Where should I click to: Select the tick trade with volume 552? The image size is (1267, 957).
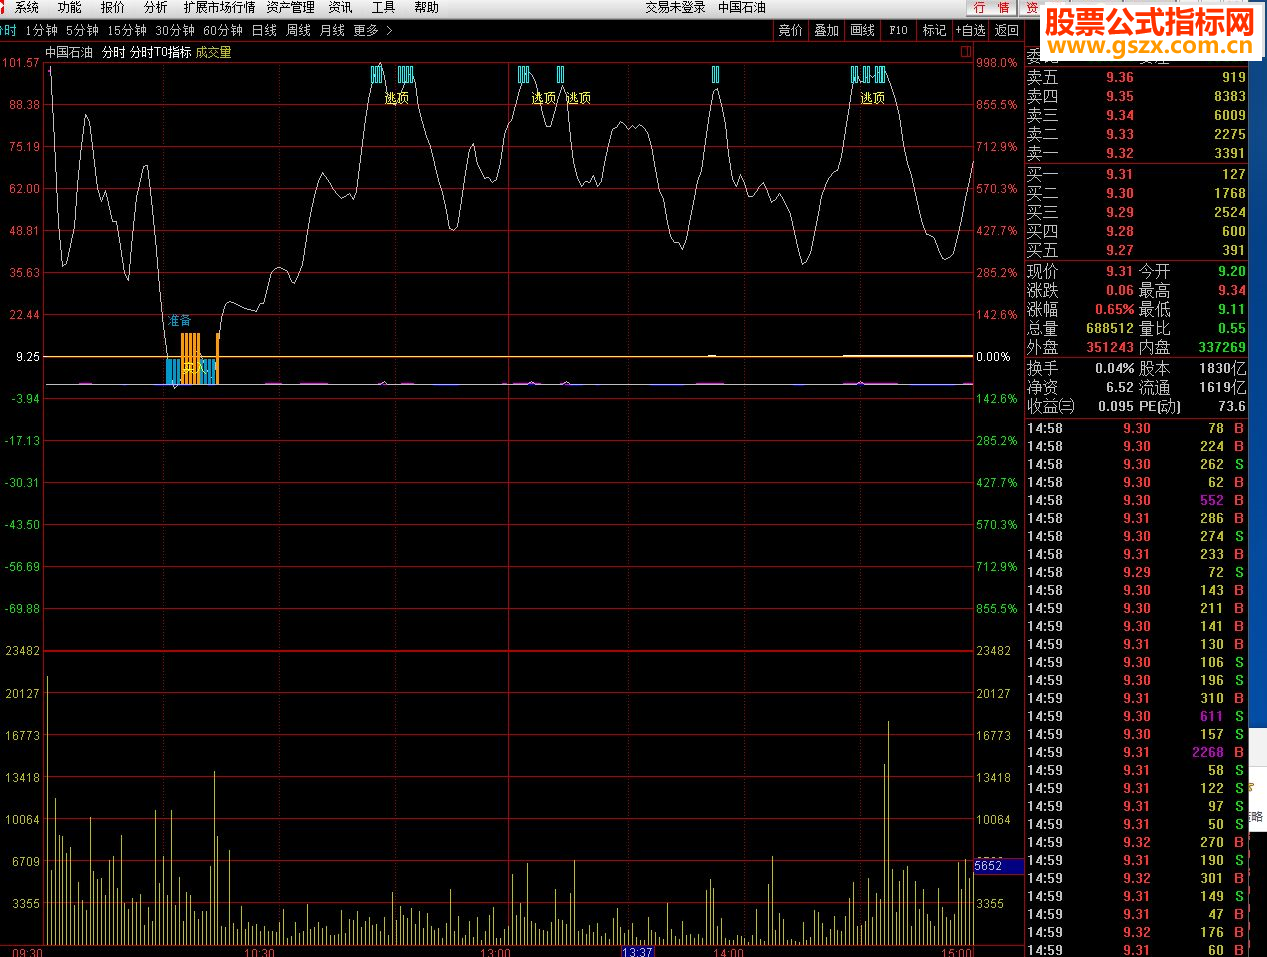[x=1137, y=500]
